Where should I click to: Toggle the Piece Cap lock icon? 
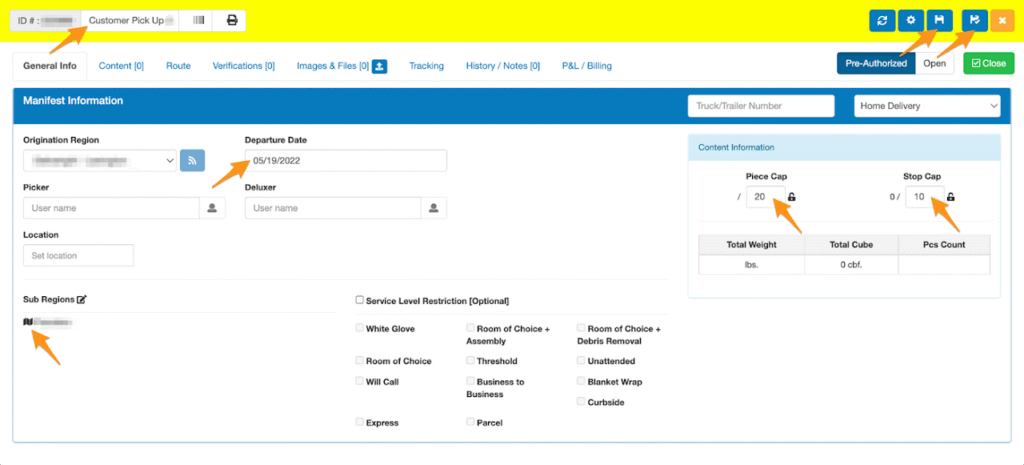click(x=792, y=197)
